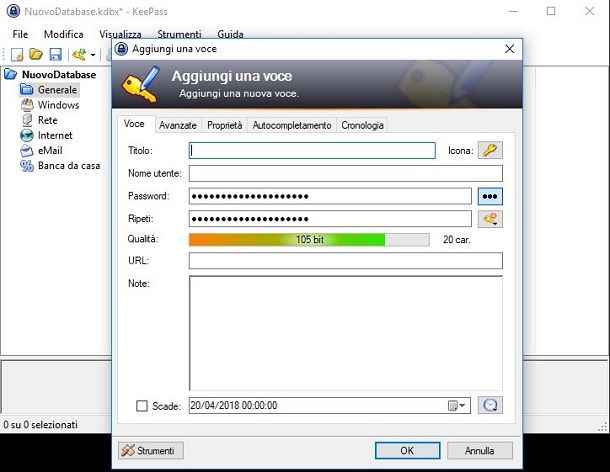Click the expiry presets clock button
Image resolution: width=610 pixels, height=472 pixels.
pyautogui.click(x=490, y=405)
